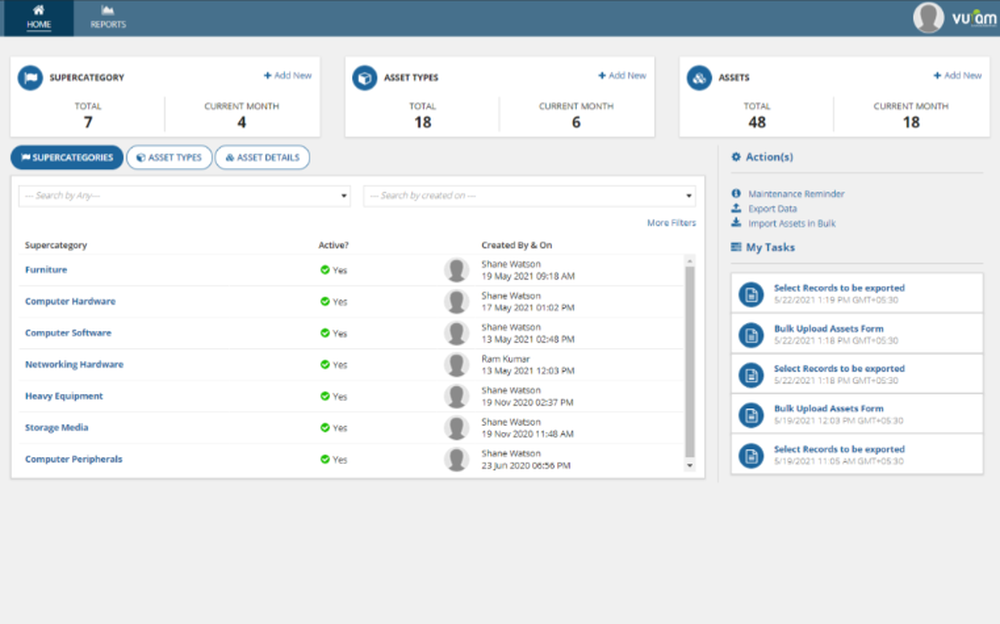
Task: Click the user profile avatar
Action: pos(927,17)
